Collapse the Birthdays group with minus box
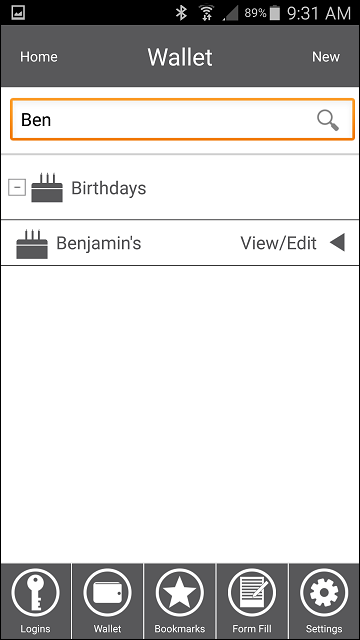 (x=17, y=188)
